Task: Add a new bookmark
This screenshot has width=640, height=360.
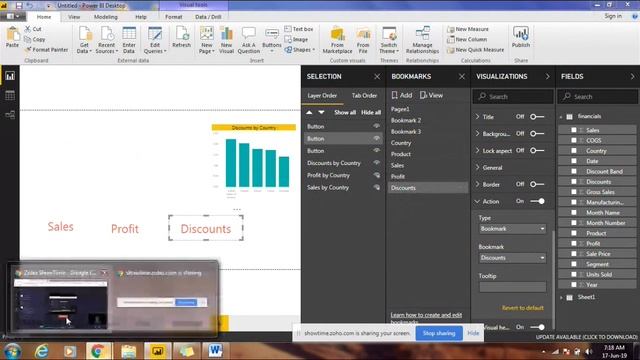Action: point(402,95)
